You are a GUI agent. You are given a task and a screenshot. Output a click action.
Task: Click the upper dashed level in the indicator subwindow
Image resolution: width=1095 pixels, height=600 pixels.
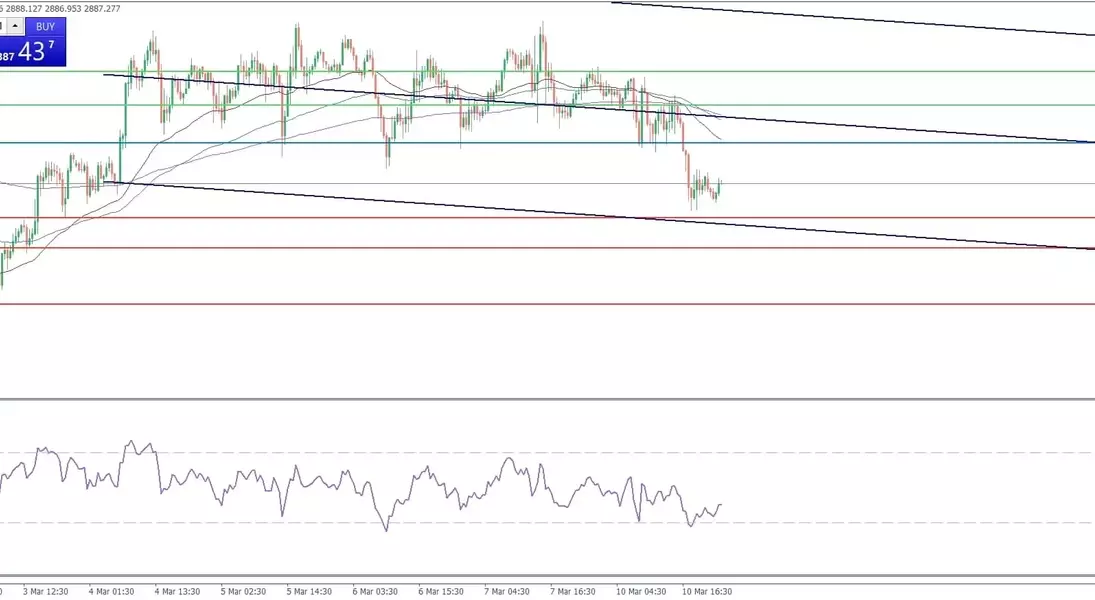click(x=900, y=452)
